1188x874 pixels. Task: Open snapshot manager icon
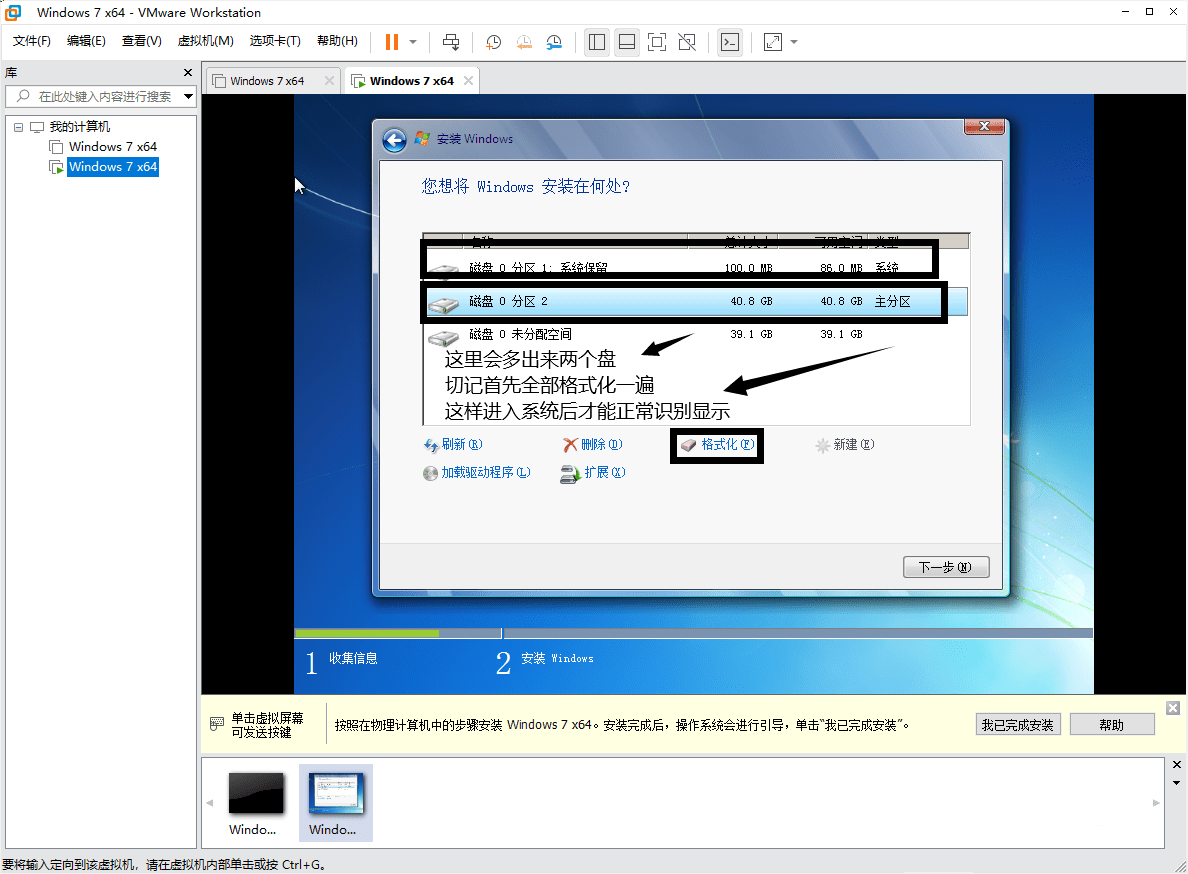[x=554, y=42]
